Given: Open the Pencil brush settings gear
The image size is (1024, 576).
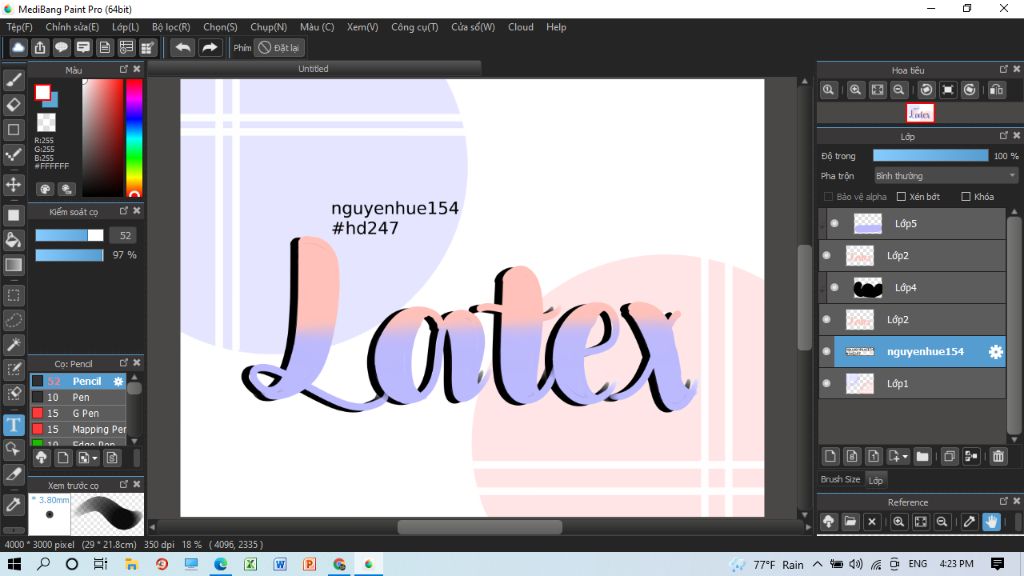Looking at the screenshot, I should pyautogui.click(x=118, y=381).
